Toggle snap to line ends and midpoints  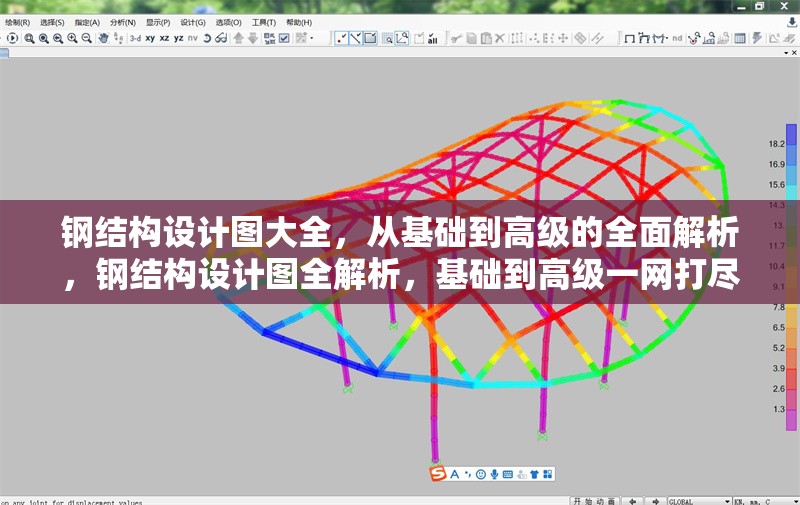coord(356,38)
